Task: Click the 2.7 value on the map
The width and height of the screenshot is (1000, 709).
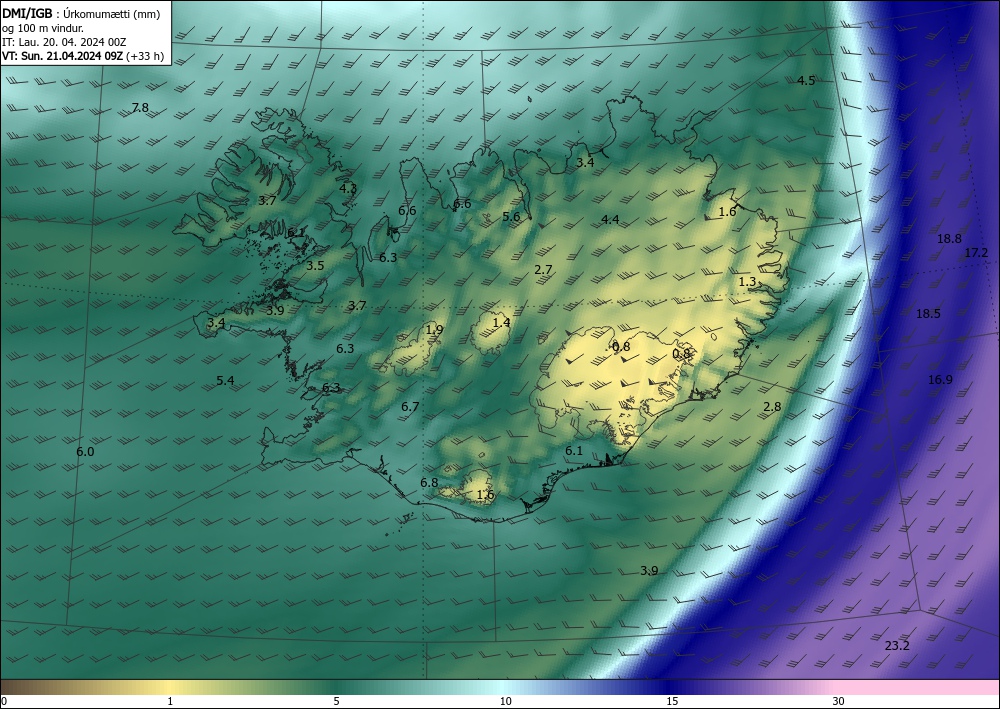Action: (543, 270)
